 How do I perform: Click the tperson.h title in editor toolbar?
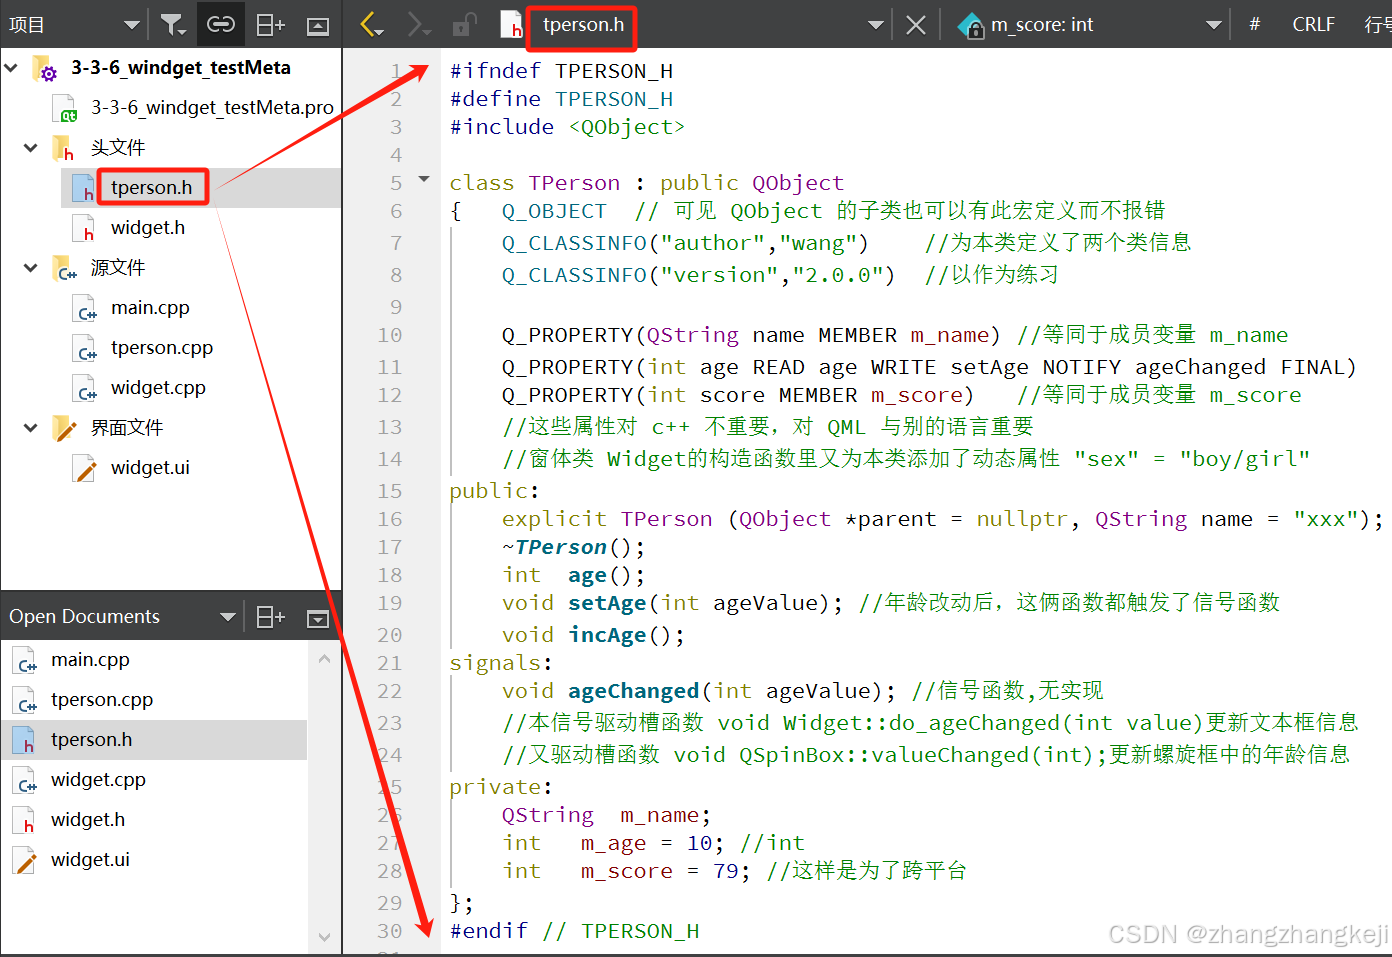pos(583,24)
